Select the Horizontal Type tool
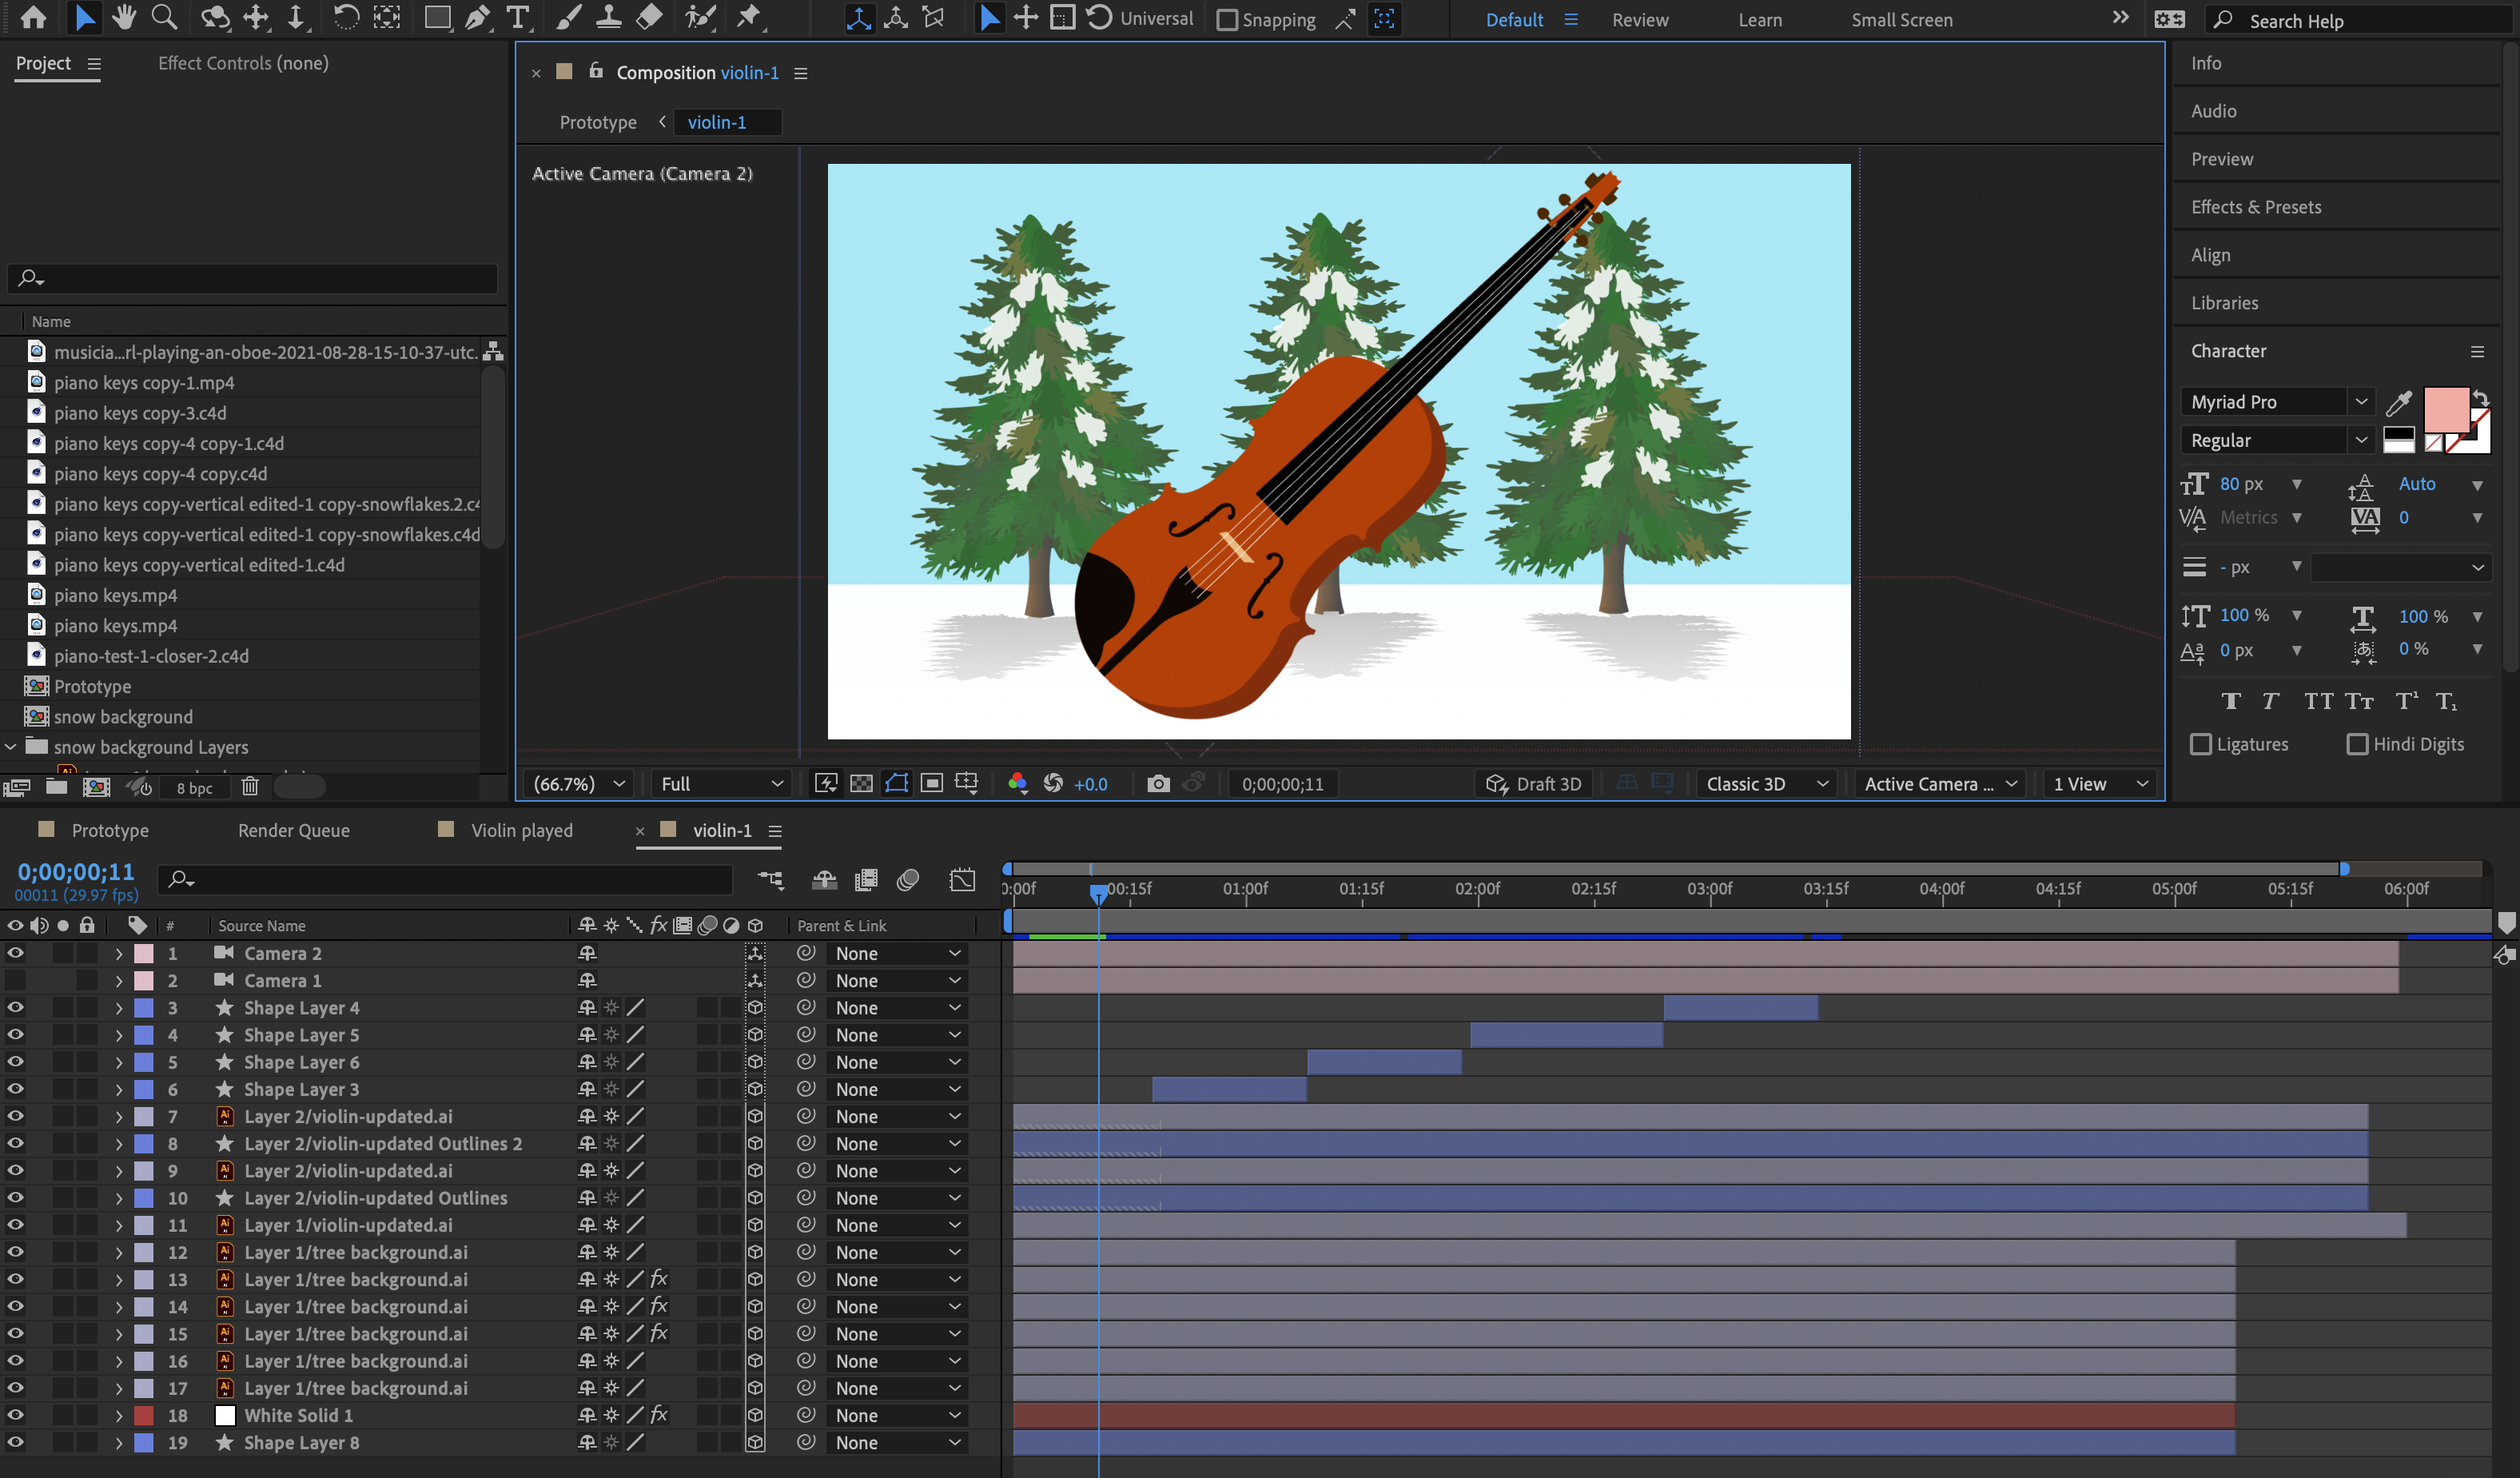 pyautogui.click(x=517, y=18)
